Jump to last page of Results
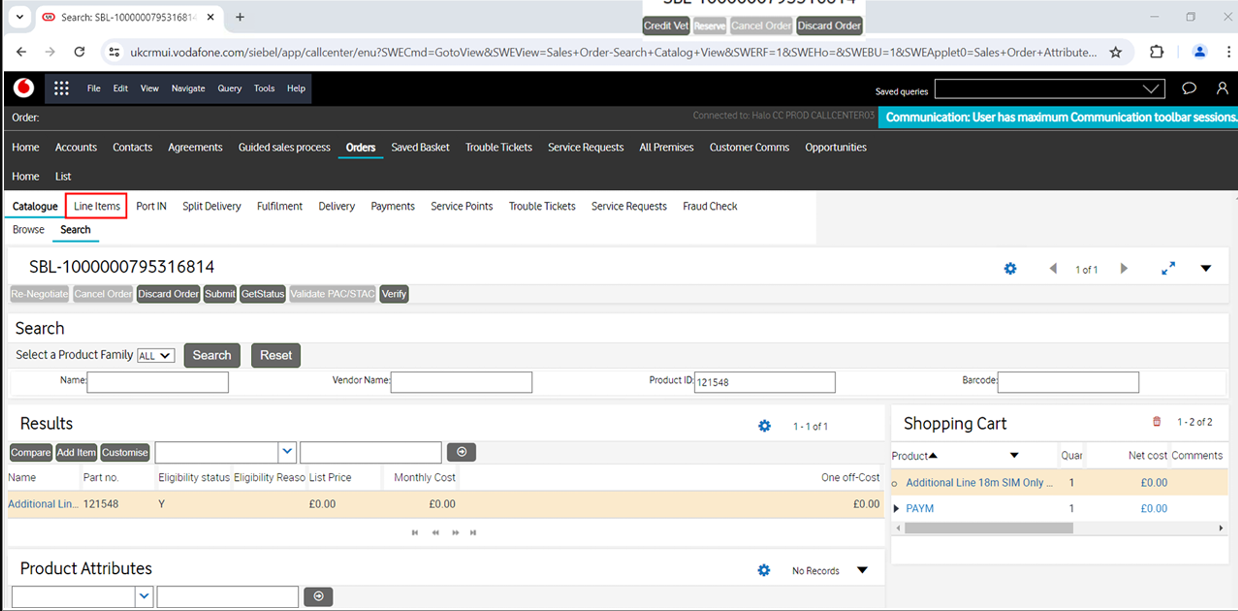1238x611 pixels. tap(473, 533)
